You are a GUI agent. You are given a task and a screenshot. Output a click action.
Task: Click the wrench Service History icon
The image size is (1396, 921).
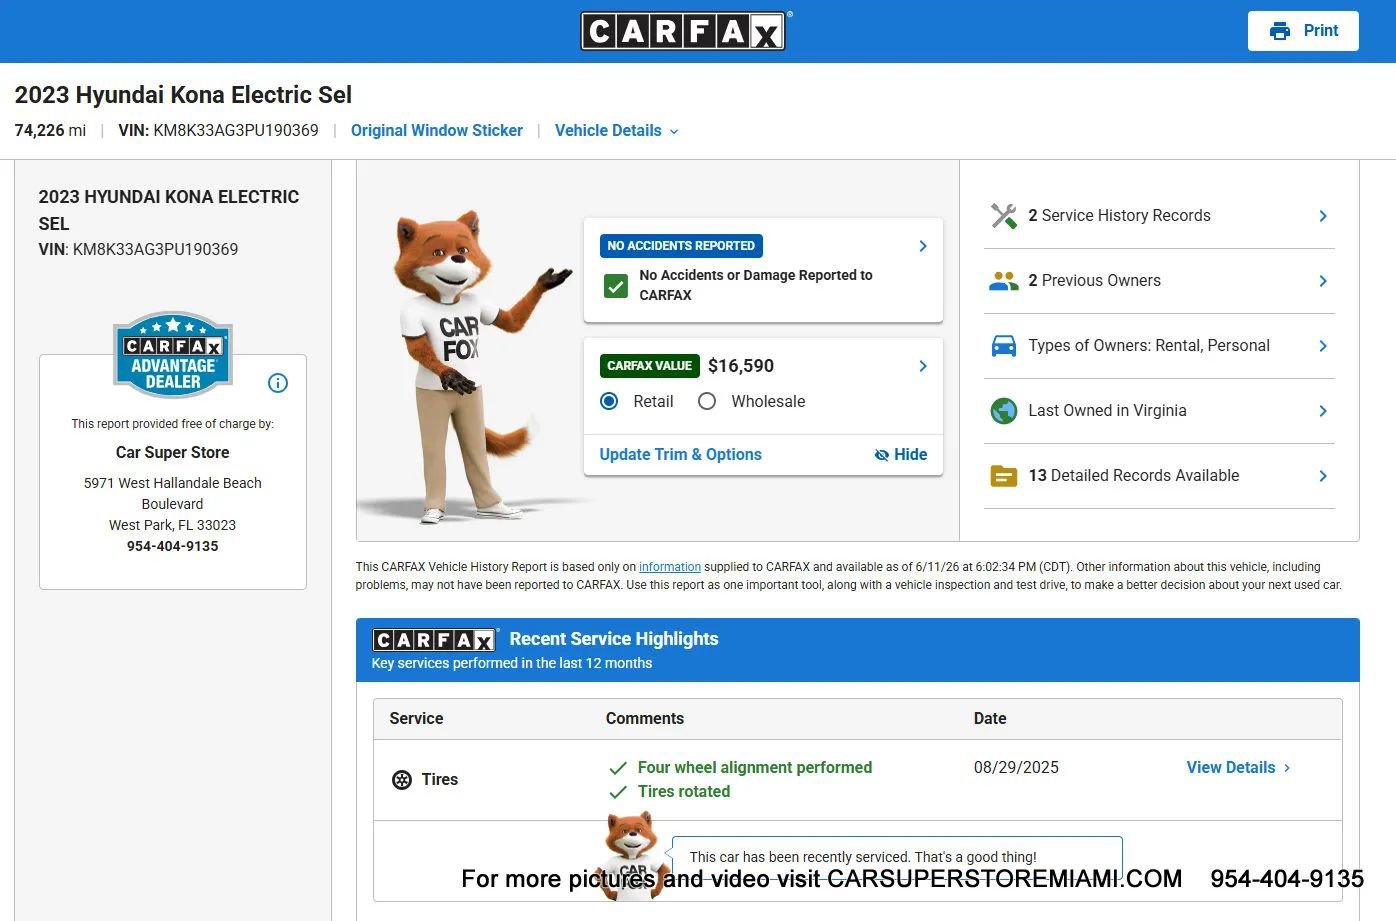click(x=1004, y=216)
